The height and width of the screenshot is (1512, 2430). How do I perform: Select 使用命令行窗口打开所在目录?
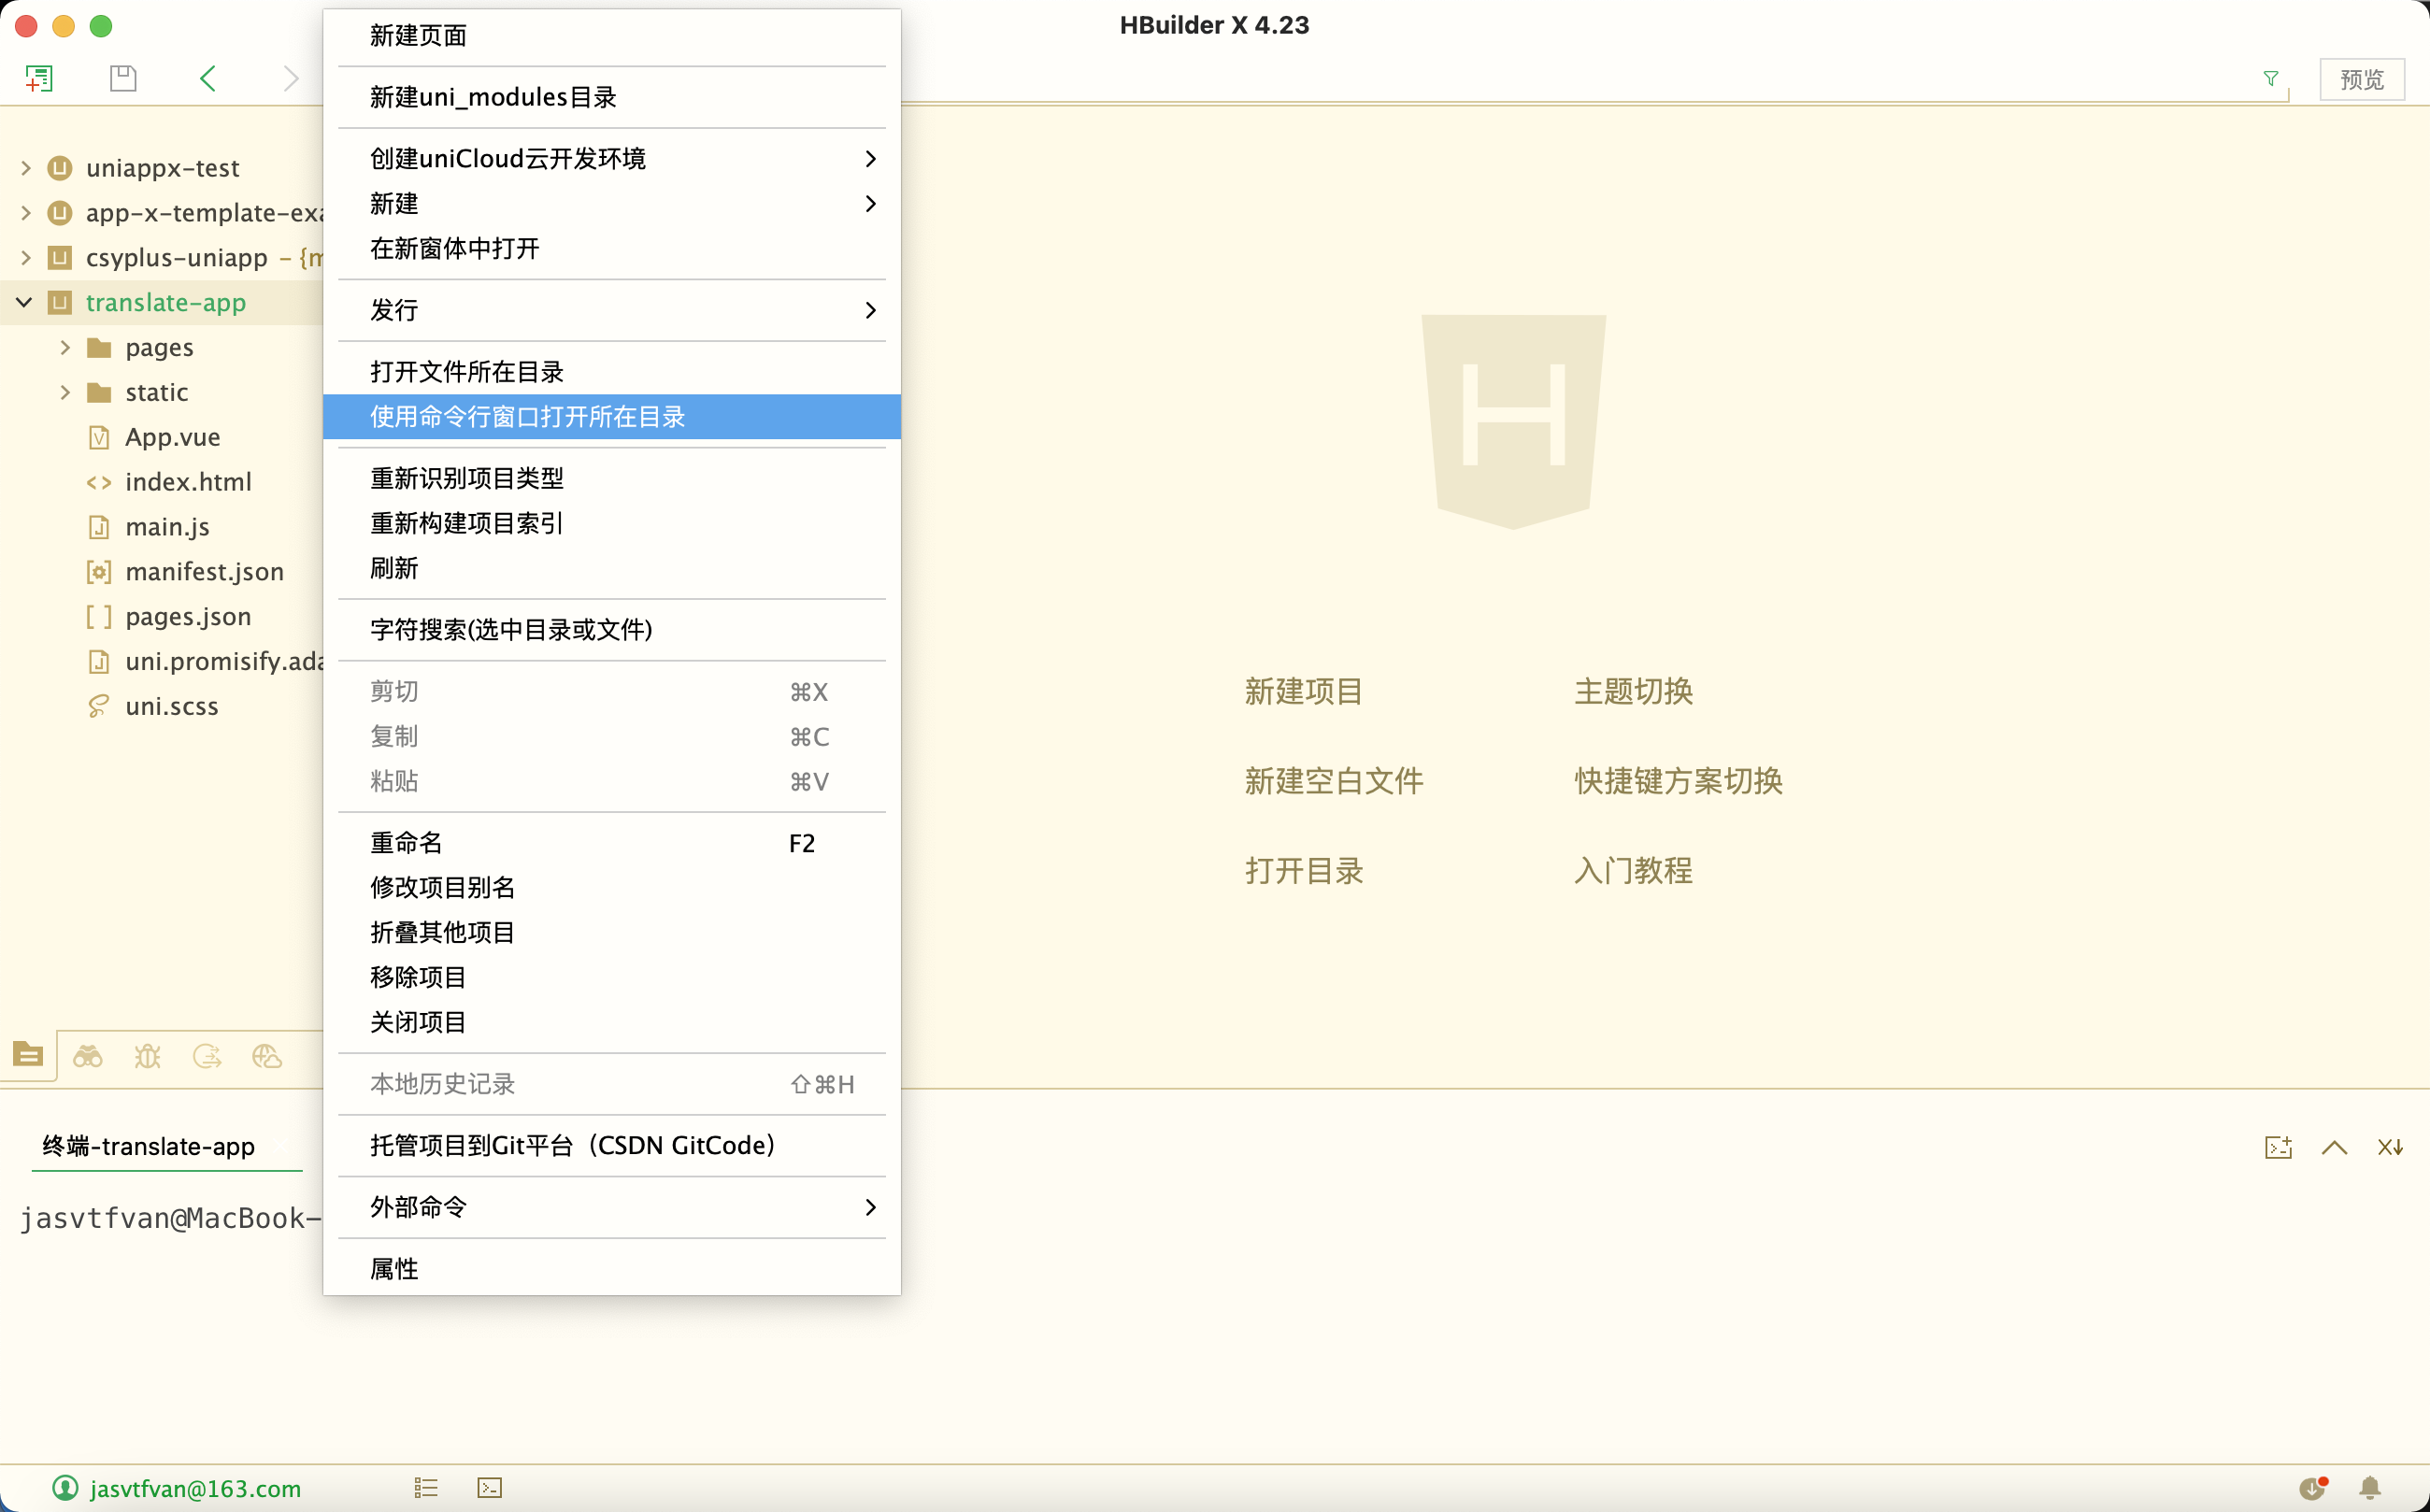point(612,416)
